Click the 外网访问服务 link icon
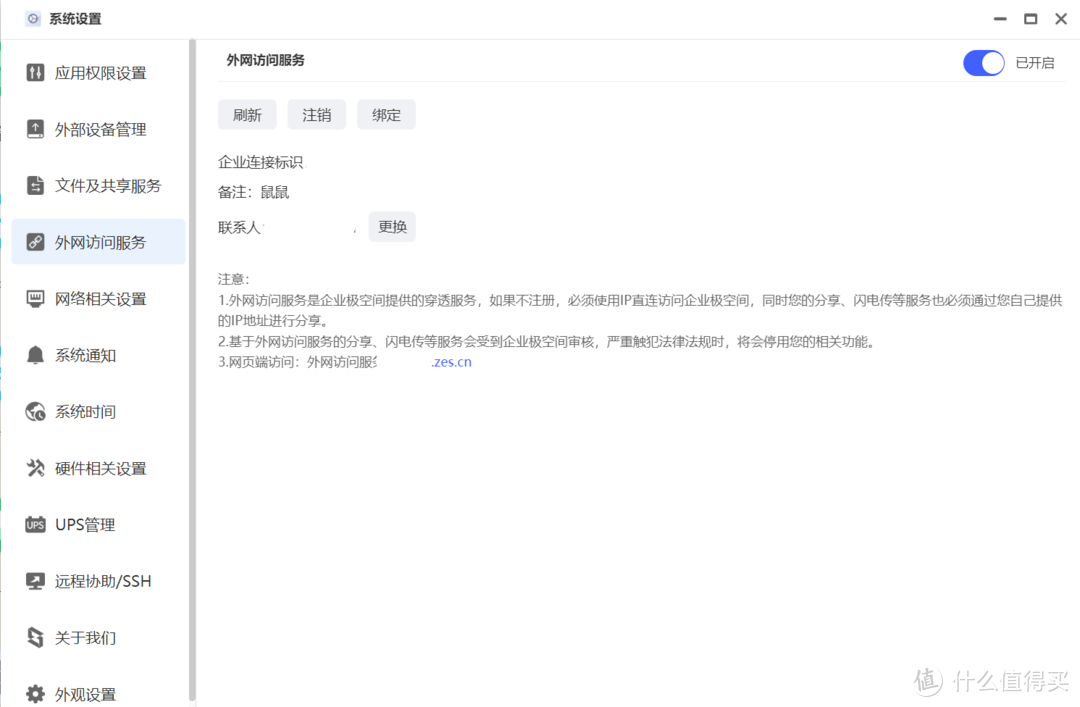The height and width of the screenshot is (707, 1080). click(x=35, y=242)
